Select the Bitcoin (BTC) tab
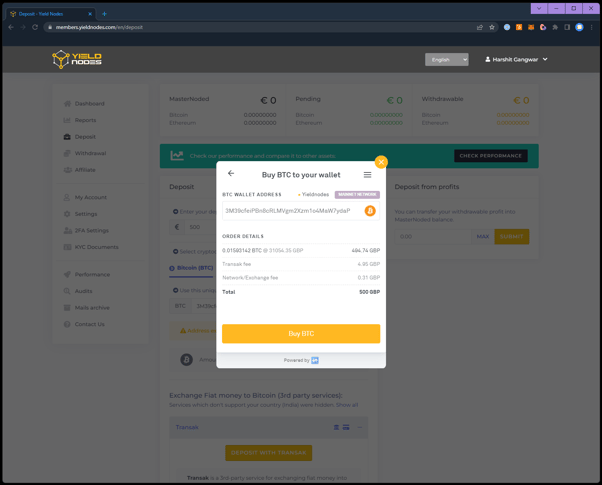This screenshot has height=485, width=602. click(191, 268)
